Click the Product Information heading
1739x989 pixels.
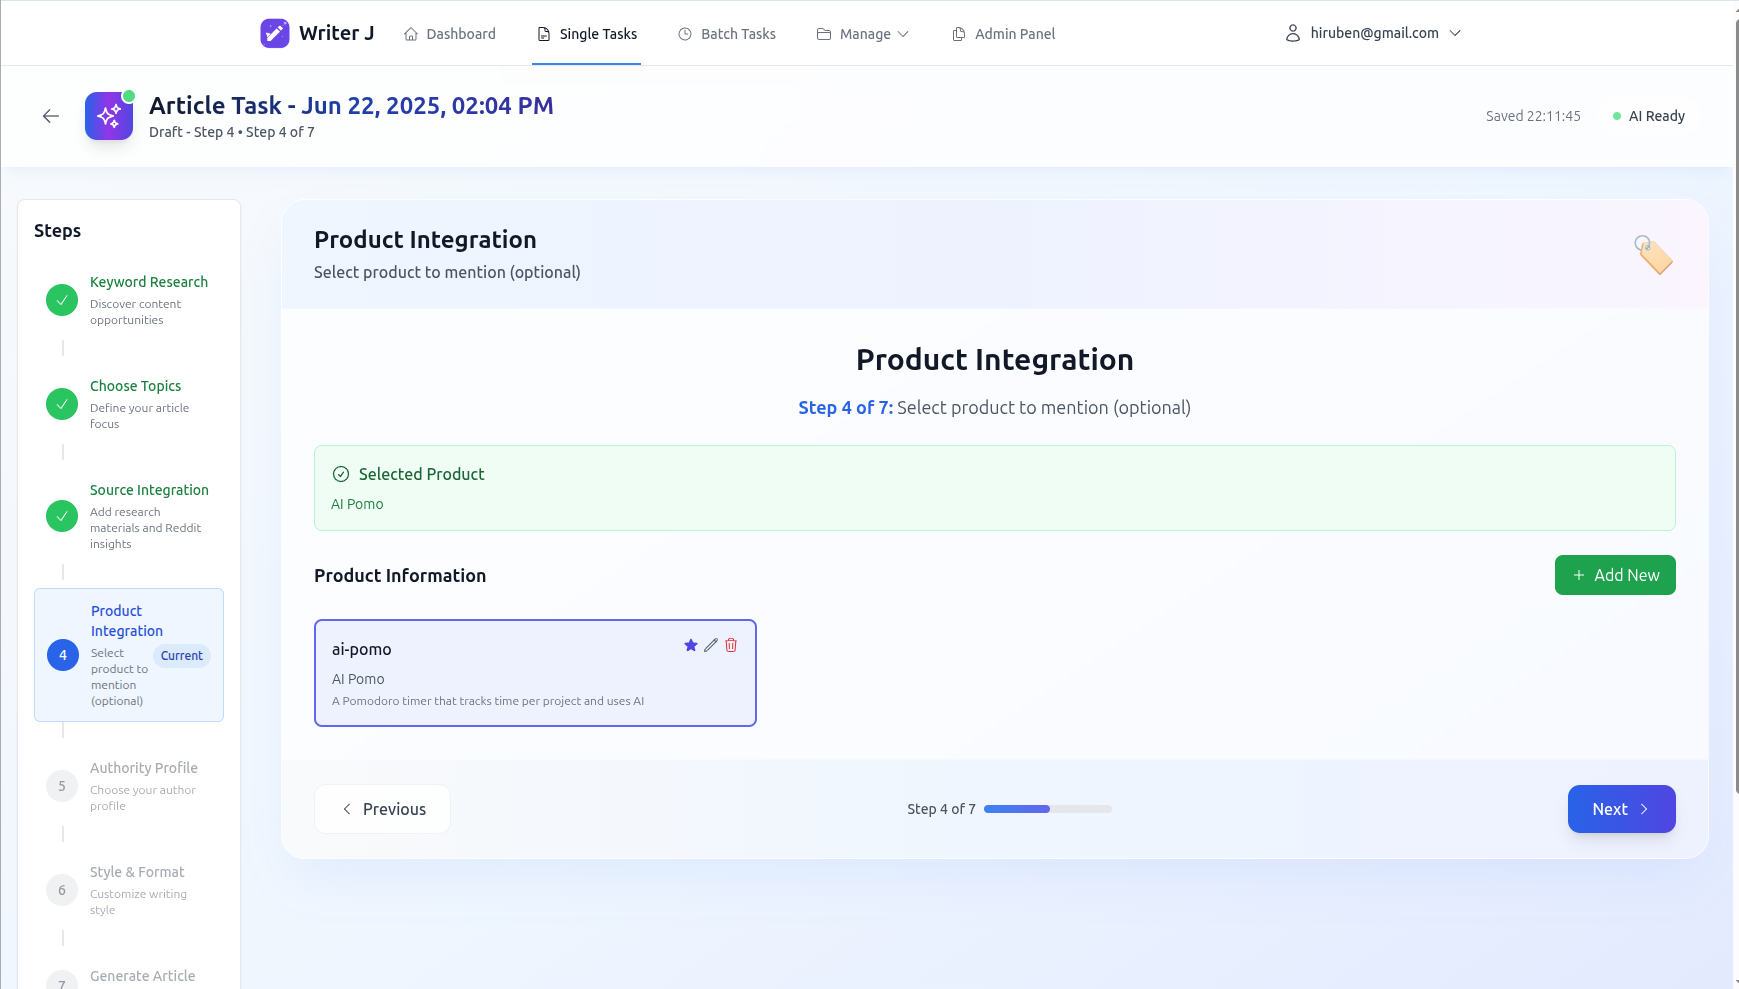[400, 576]
